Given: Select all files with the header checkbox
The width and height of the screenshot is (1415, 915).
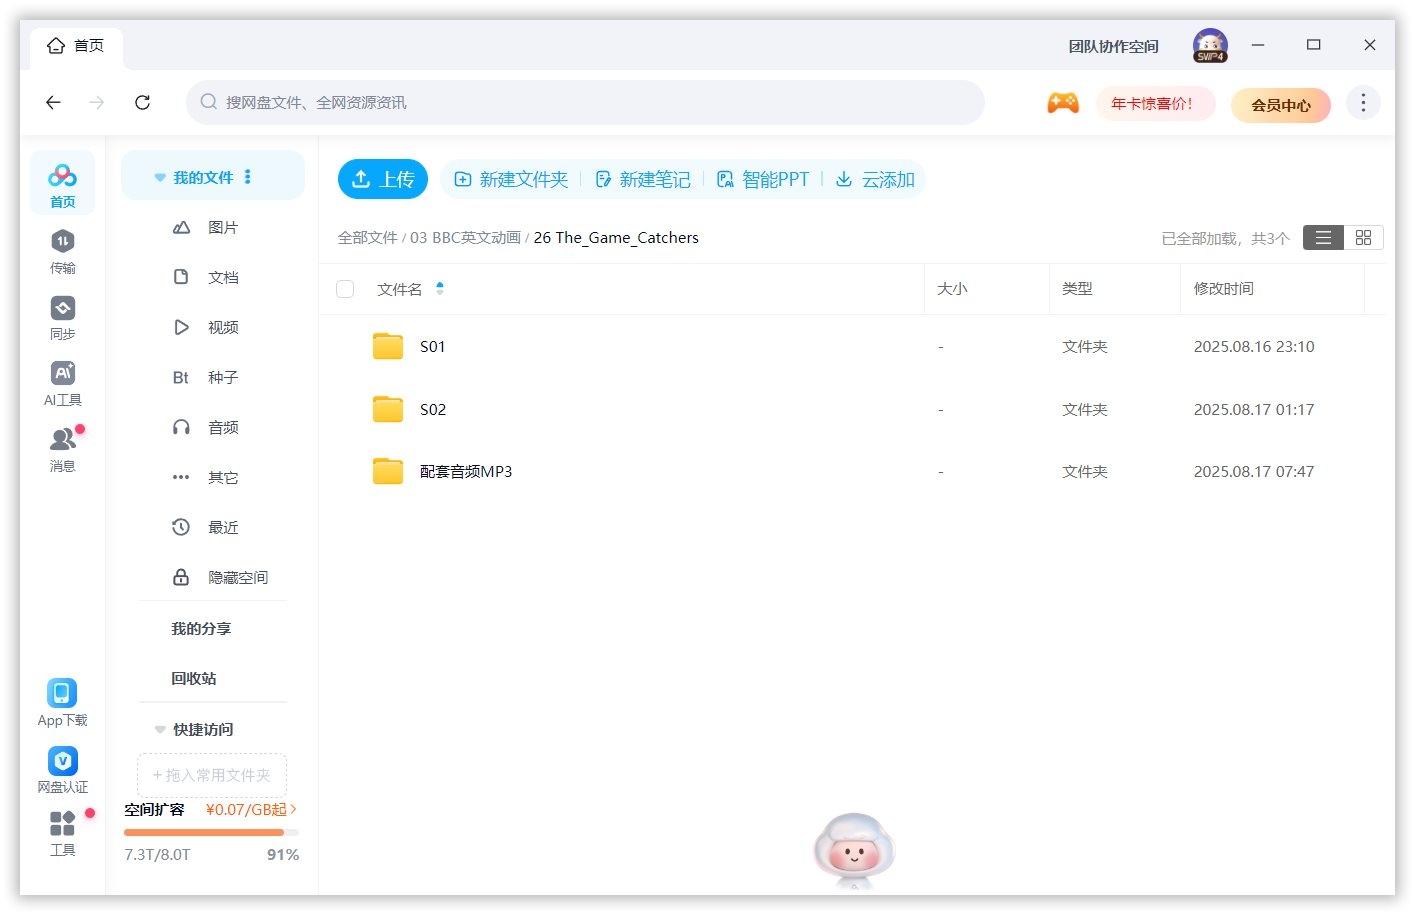Looking at the screenshot, I should click(x=345, y=288).
